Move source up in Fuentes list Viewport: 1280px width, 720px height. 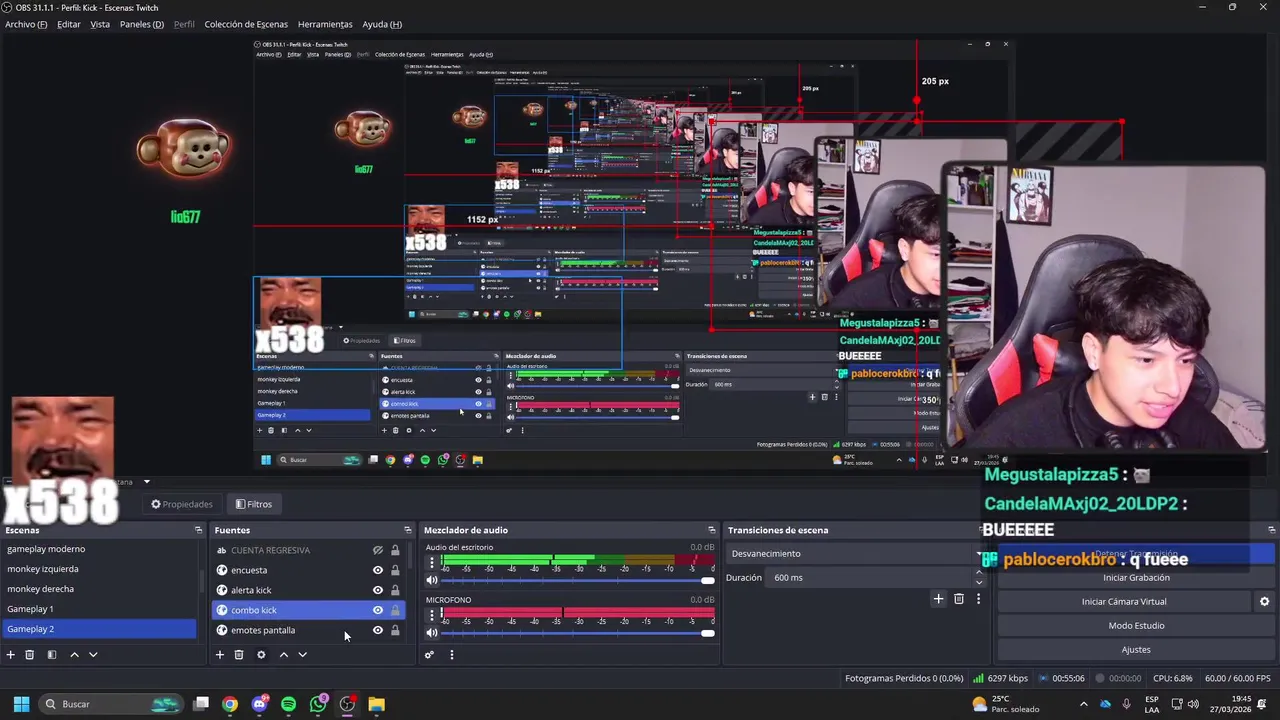pos(283,655)
